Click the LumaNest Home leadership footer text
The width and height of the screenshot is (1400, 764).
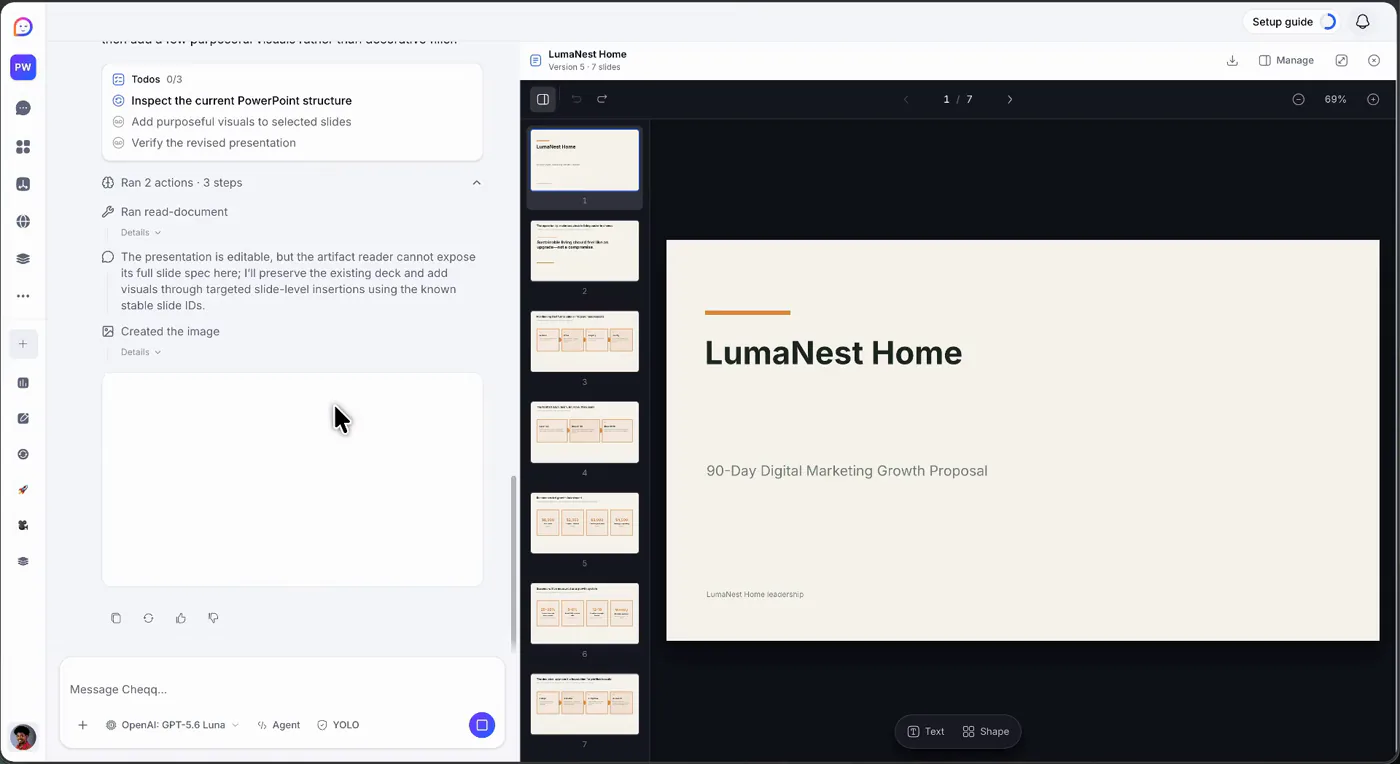(x=755, y=594)
